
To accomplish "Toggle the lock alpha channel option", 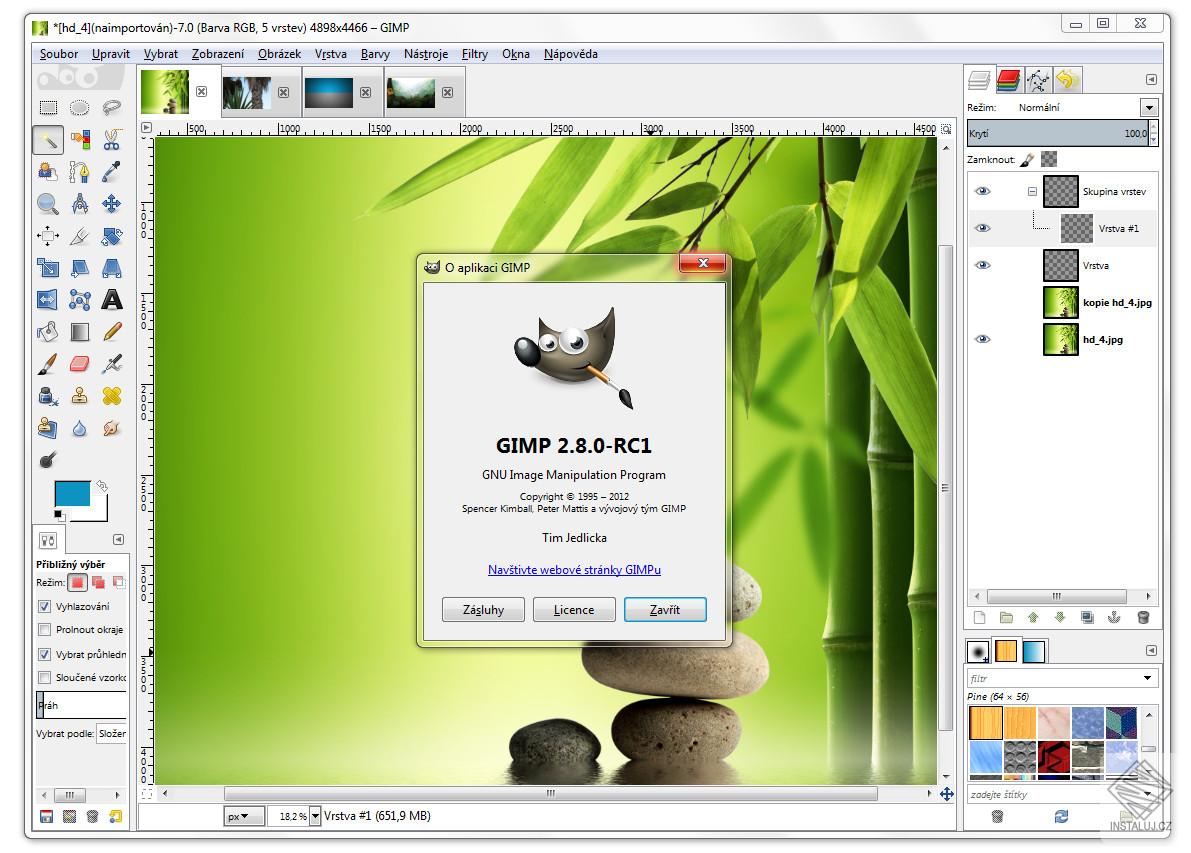I will point(1049,160).
